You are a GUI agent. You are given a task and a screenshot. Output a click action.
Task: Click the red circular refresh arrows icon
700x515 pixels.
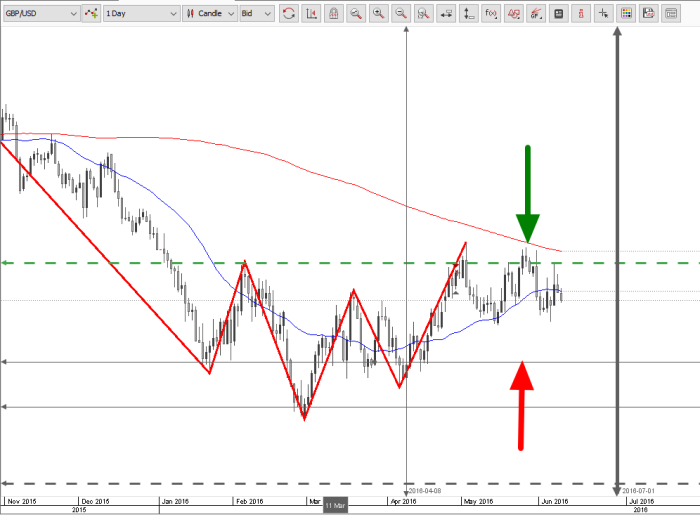(289, 14)
